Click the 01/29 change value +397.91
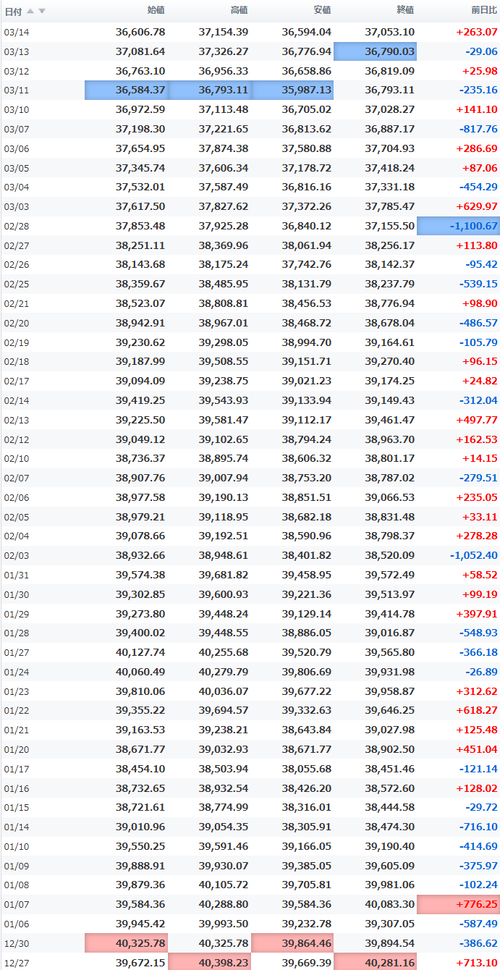 (x=476, y=614)
